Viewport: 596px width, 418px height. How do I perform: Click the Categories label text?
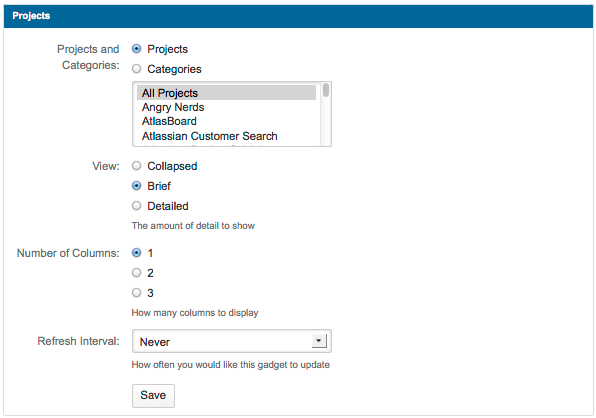click(x=174, y=69)
